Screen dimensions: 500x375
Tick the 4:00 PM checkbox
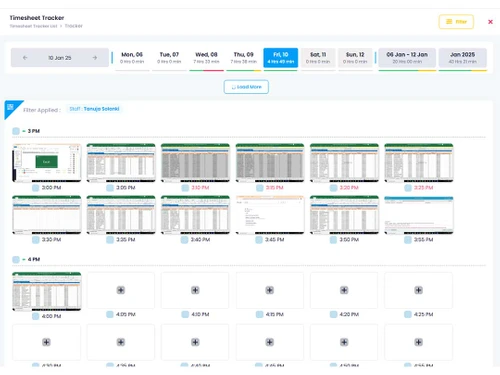(x=35, y=316)
